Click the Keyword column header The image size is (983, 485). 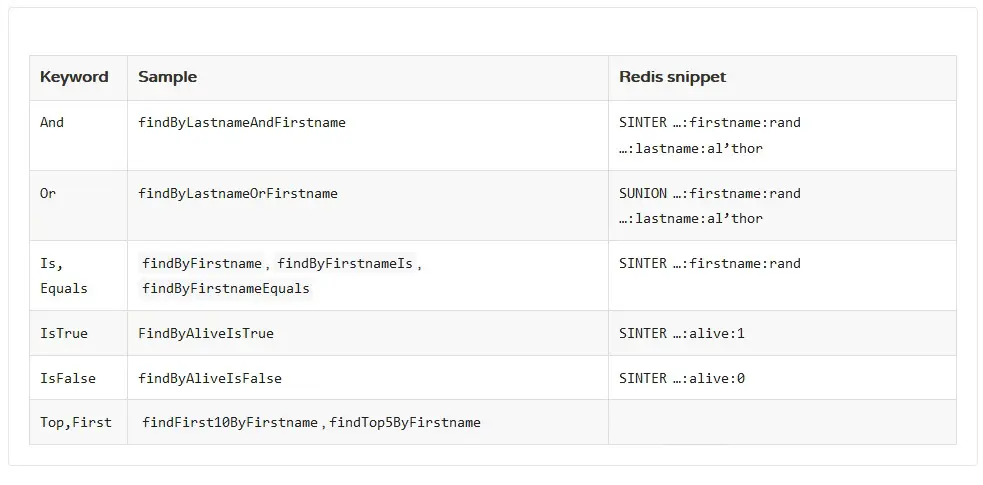pos(74,77)
